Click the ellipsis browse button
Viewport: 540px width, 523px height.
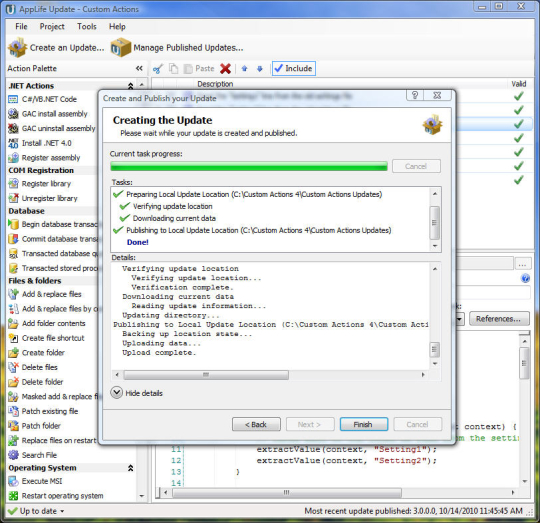pyautogui.click(x=522, y=264)
